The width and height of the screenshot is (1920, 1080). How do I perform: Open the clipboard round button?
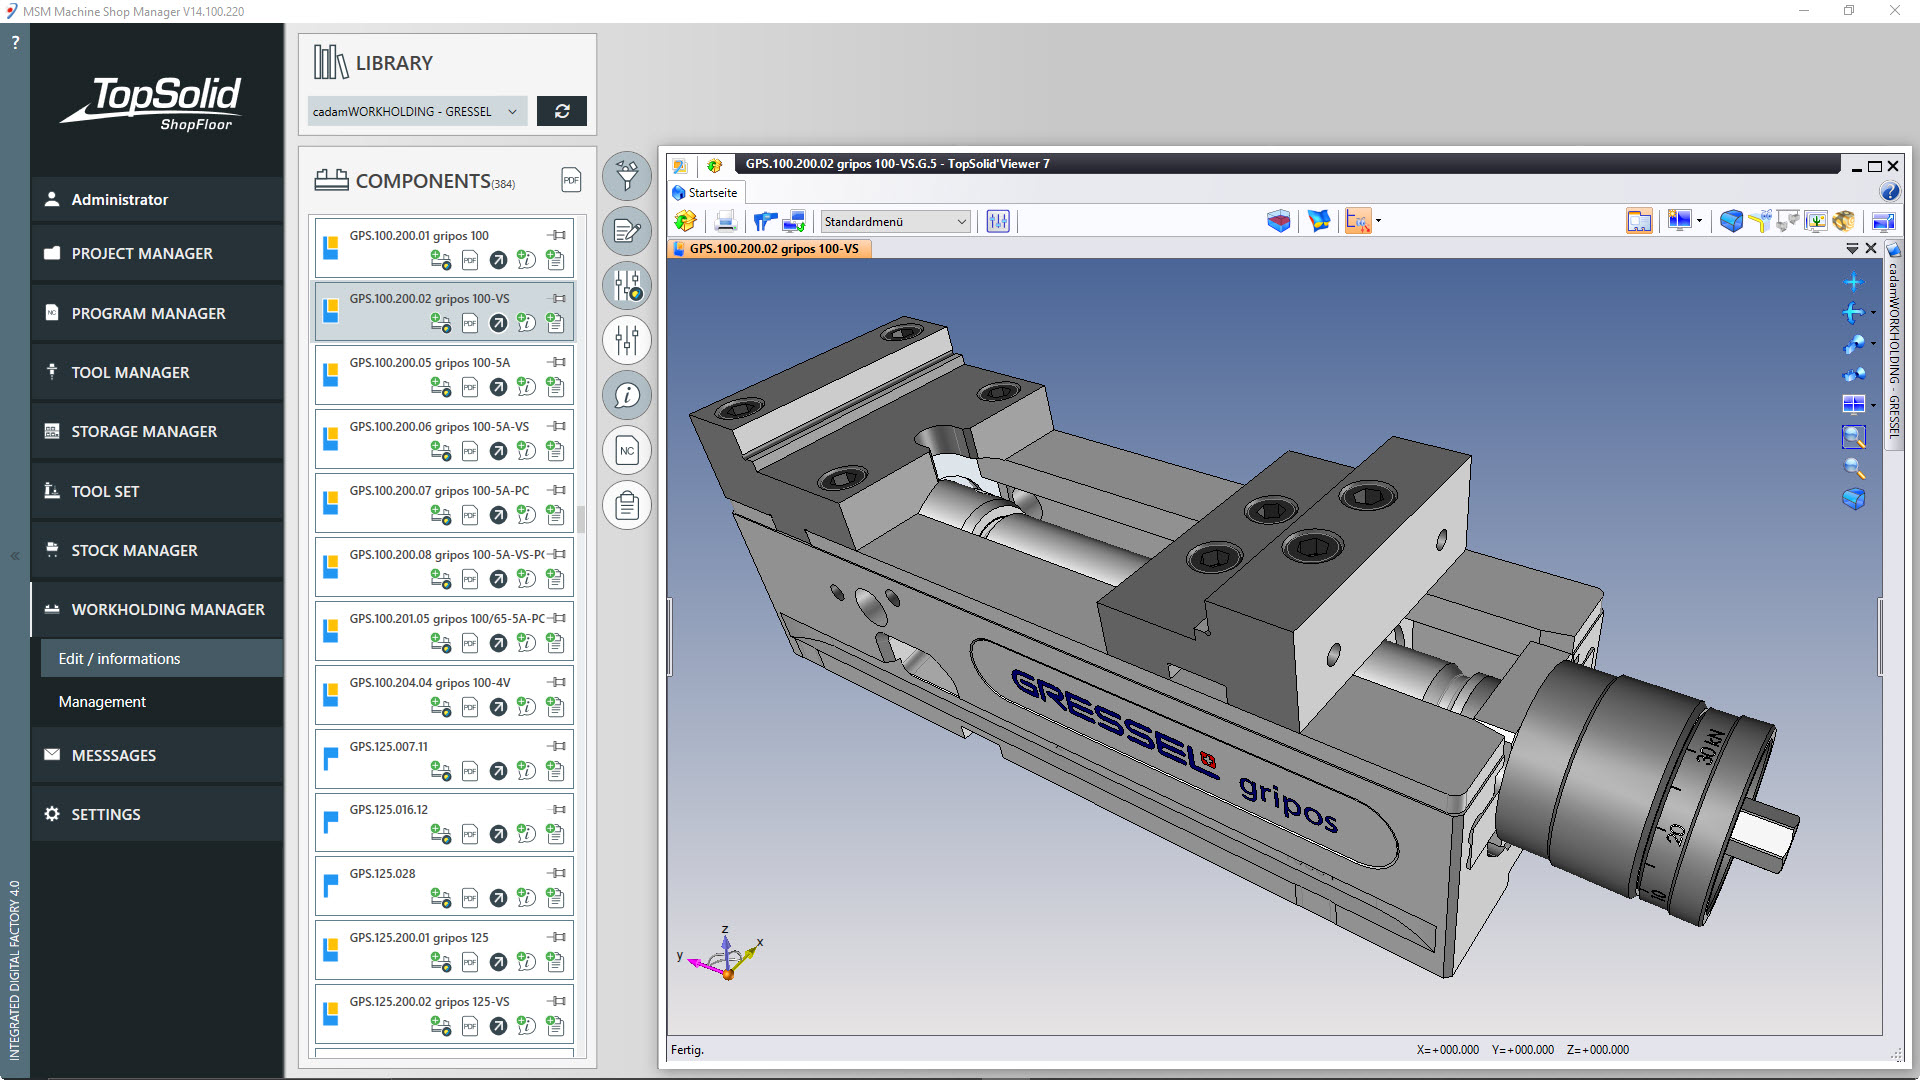click(627, 506)
